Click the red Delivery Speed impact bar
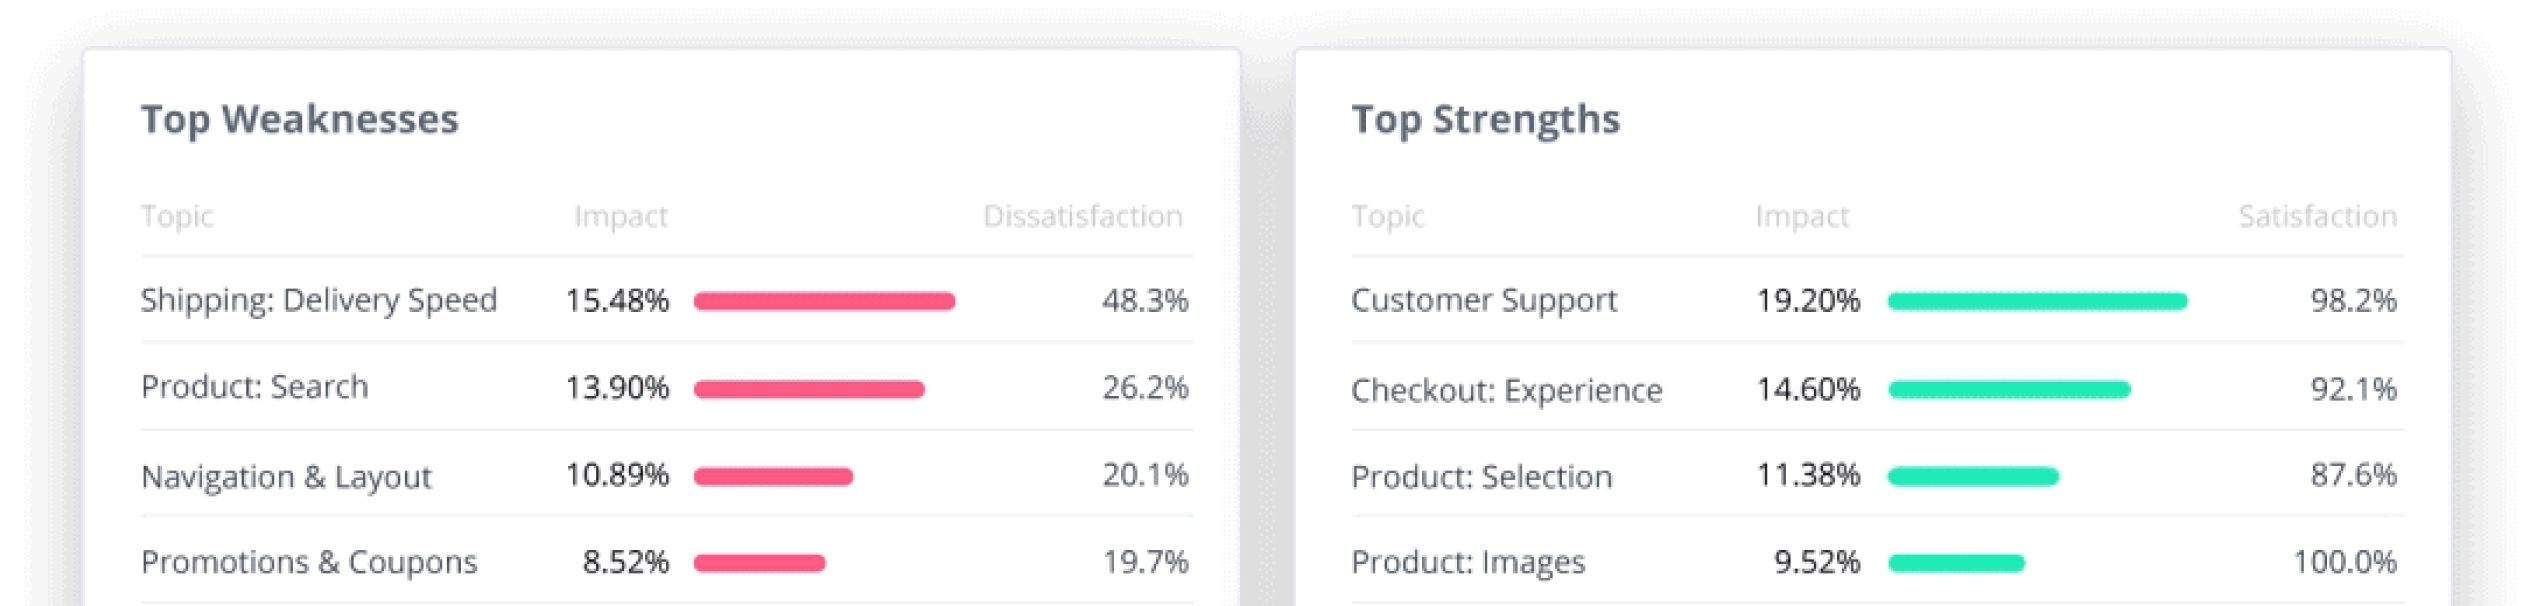 pos(824,301)
